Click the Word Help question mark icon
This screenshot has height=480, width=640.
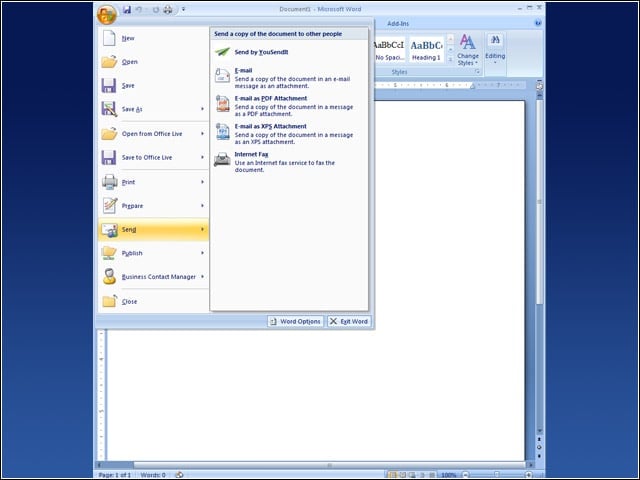point(538,23)
